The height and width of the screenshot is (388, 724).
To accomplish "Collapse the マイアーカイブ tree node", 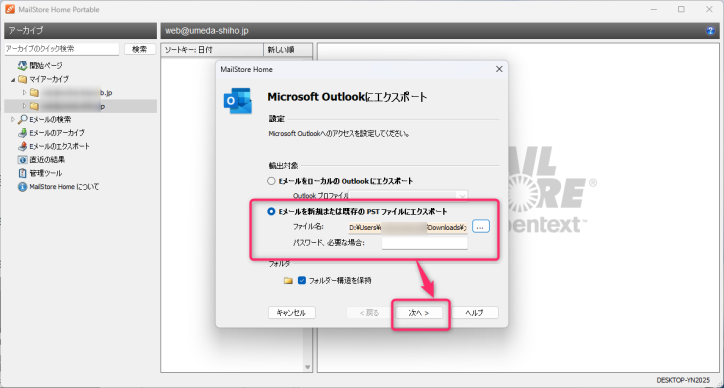I will pos(13,79).
